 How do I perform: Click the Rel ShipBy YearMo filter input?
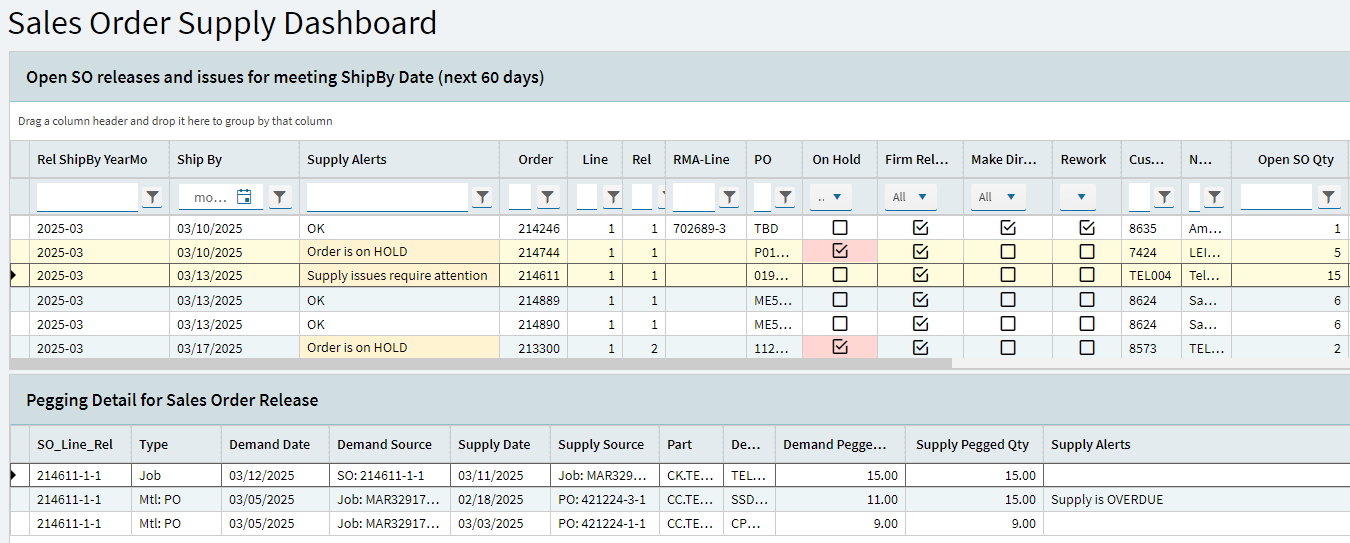[x=87, y=197]
